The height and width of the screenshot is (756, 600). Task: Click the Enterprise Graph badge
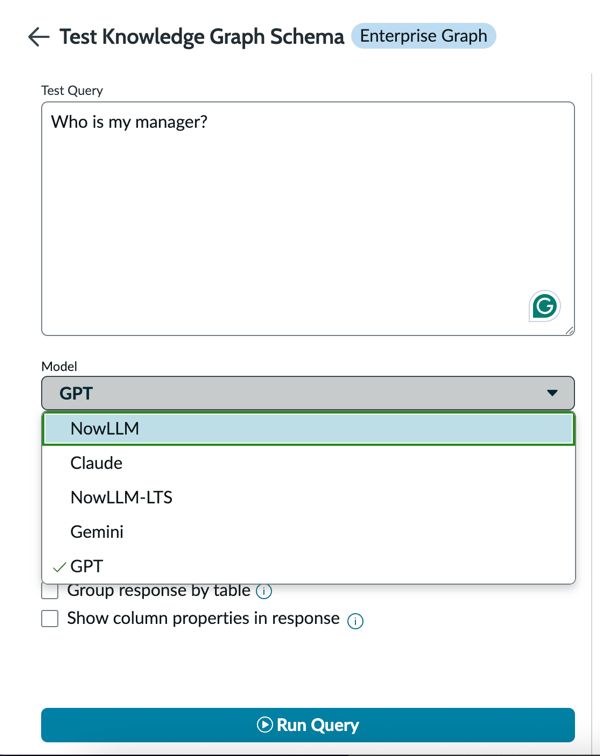423,36
